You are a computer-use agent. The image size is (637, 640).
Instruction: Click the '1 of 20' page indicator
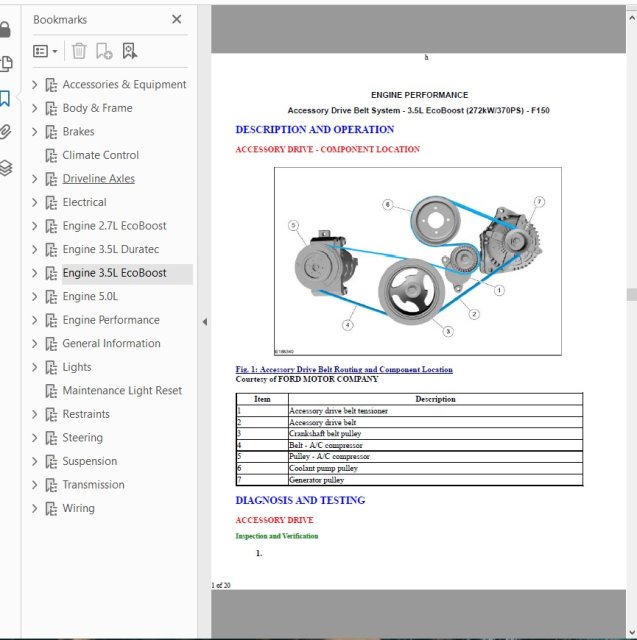[221, 585]
